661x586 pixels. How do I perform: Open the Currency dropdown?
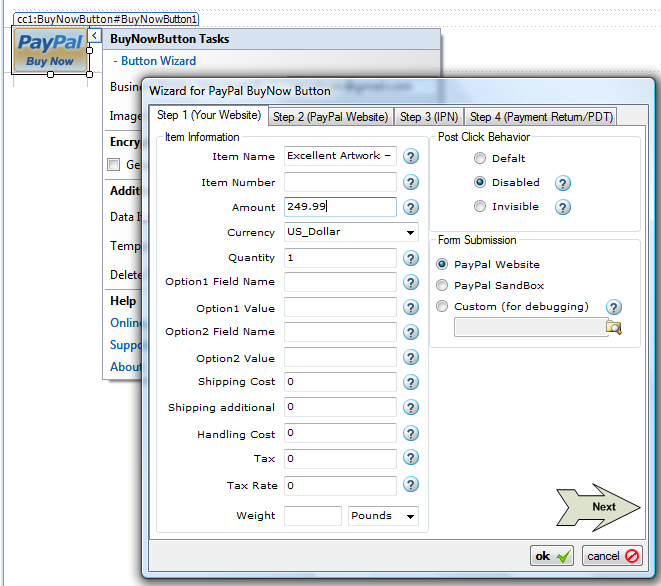point(410,233)
